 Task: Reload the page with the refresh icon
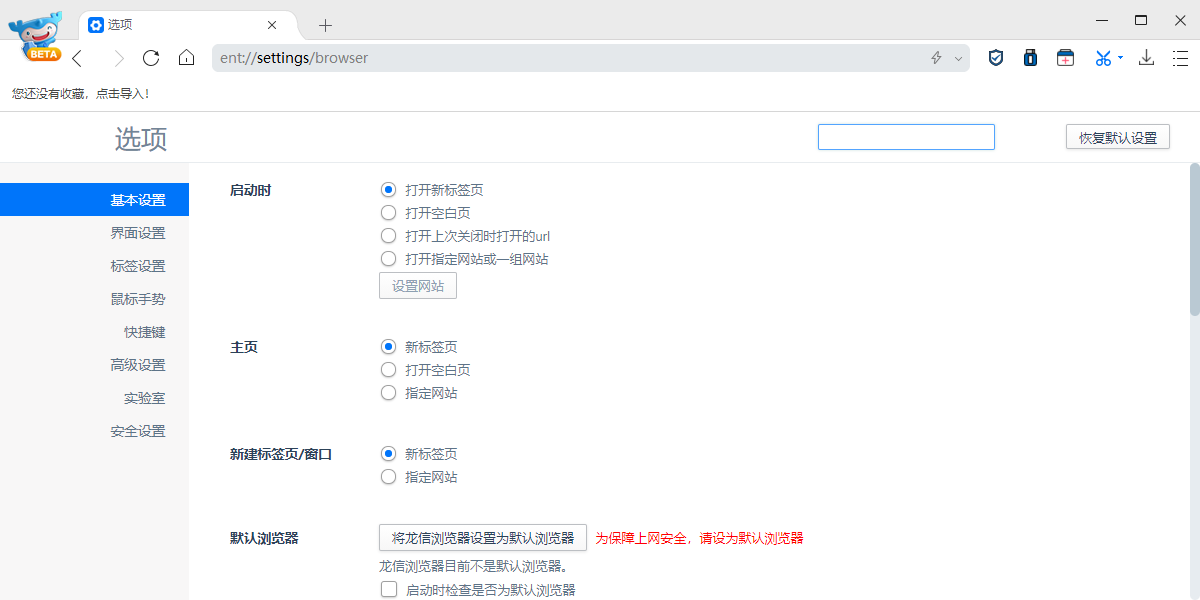pyautogui.click(x=151, y=58)
